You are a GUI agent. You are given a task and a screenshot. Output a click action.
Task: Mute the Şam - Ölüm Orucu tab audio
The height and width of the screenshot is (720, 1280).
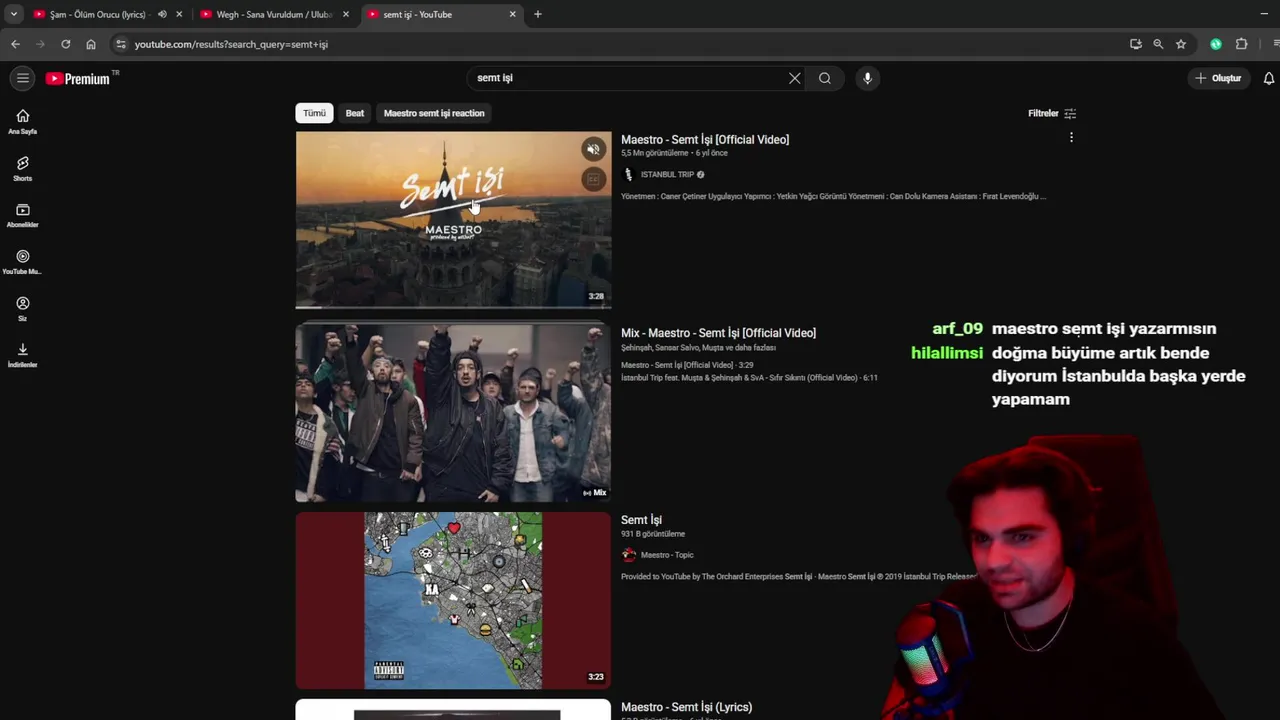(162, 14)
